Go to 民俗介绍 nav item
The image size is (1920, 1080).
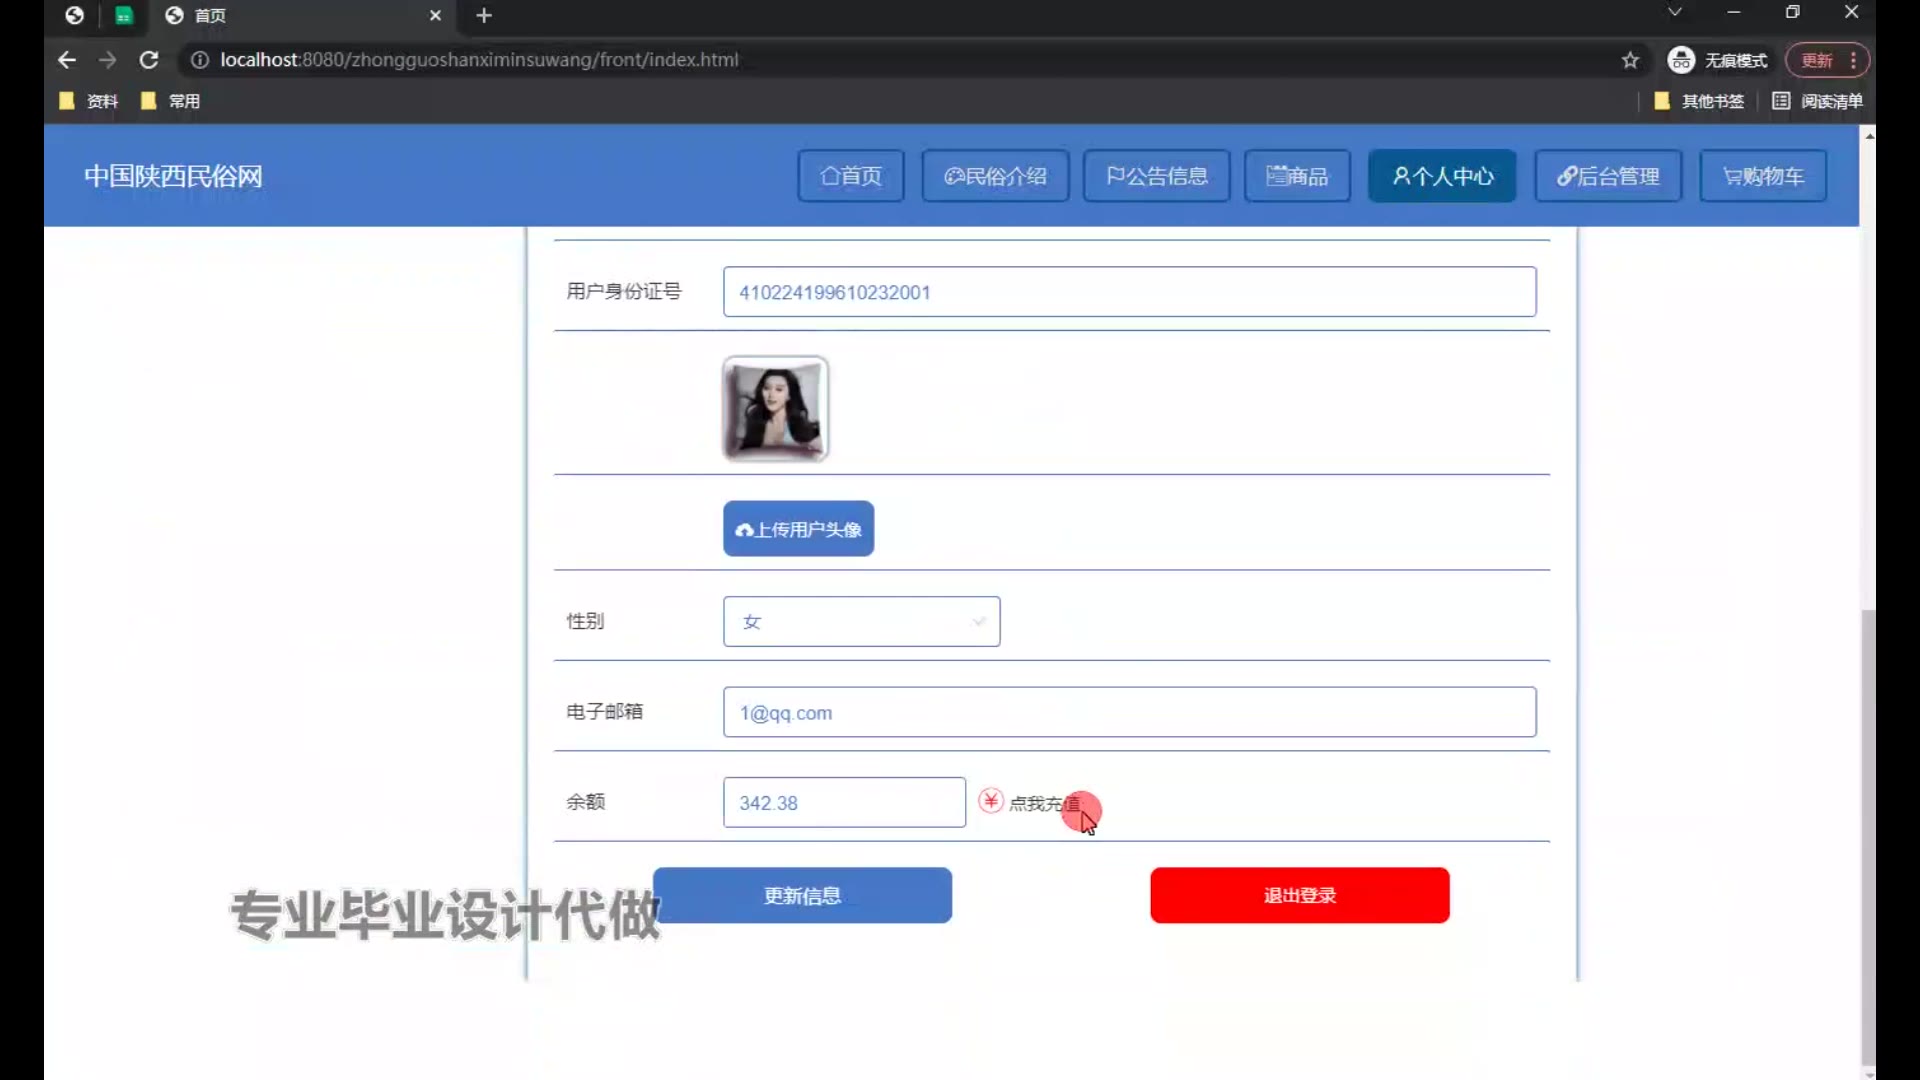click(x=995, y=176)
